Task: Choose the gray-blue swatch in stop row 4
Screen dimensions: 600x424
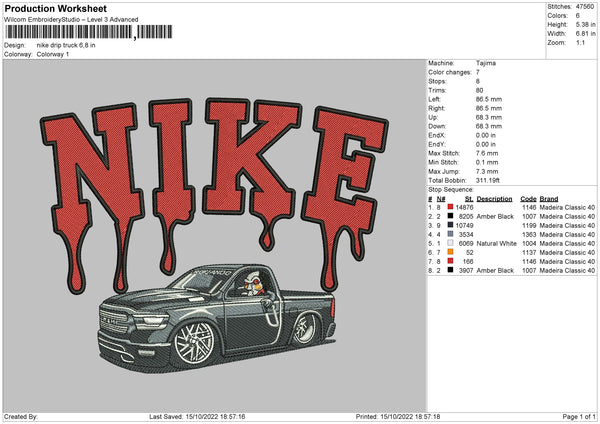Action: click(450, 234)
